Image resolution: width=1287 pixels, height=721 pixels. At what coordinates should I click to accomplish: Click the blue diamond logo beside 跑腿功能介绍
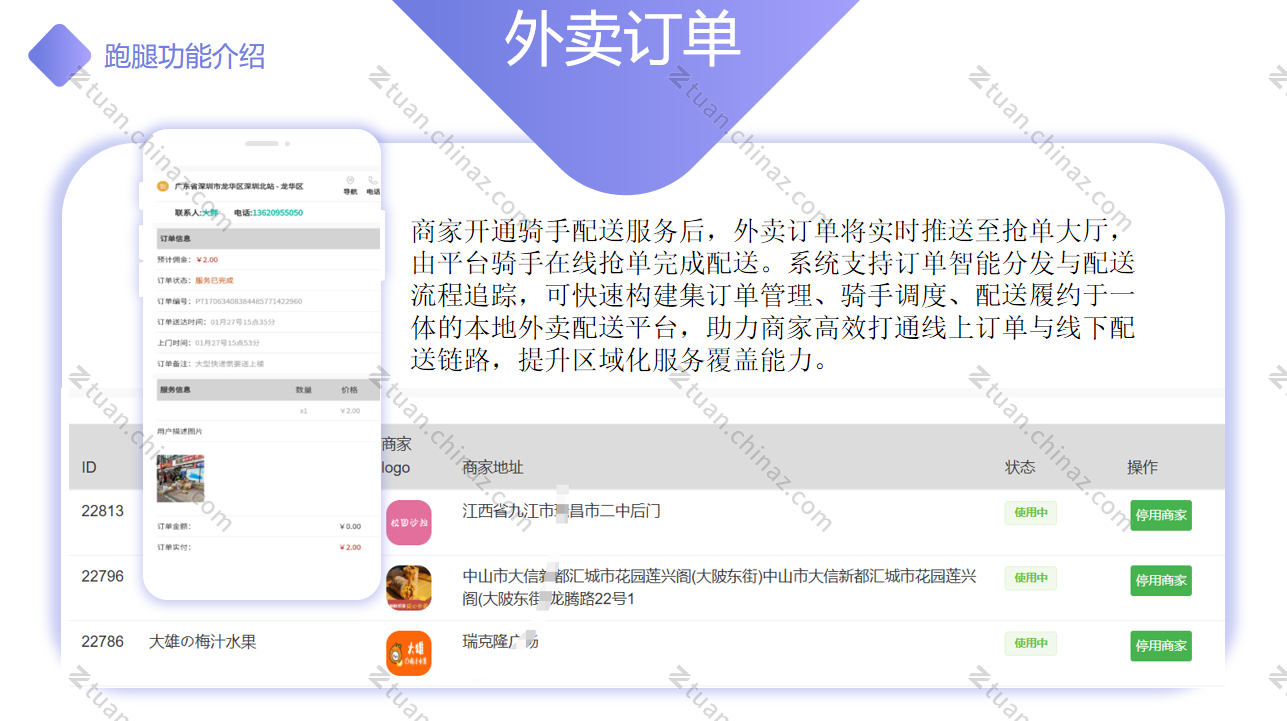(60, 55)
